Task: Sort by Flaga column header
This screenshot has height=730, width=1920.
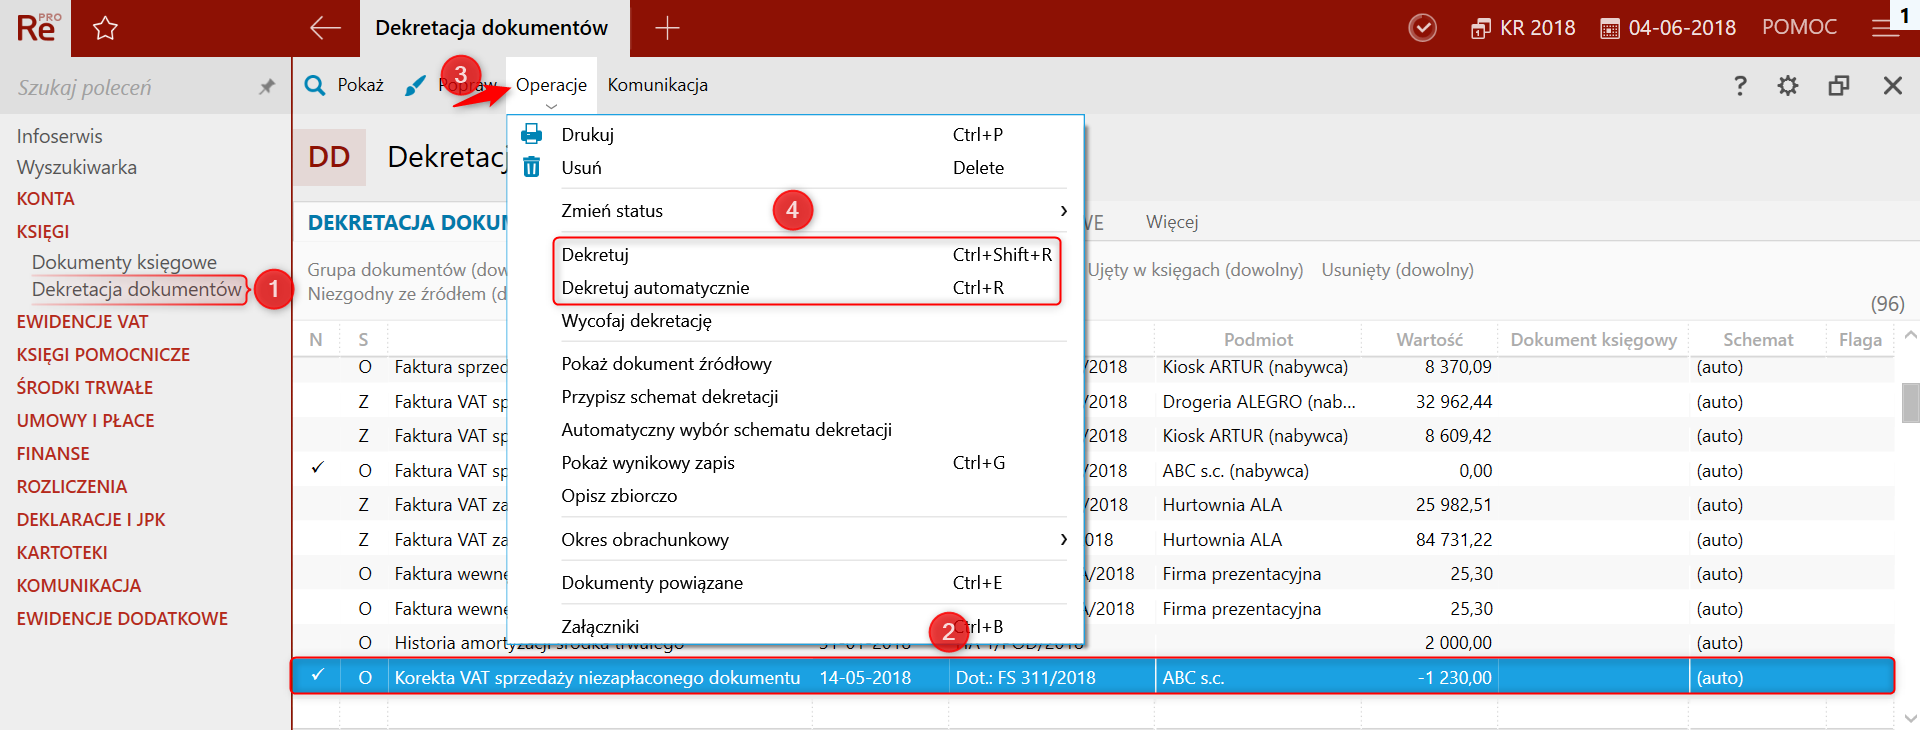Action: (1860, 339)
